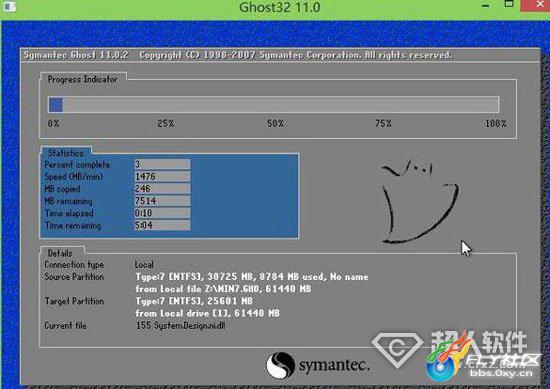Minimize the Ghost32 window

pyautogui.click(x=486, y=6)
